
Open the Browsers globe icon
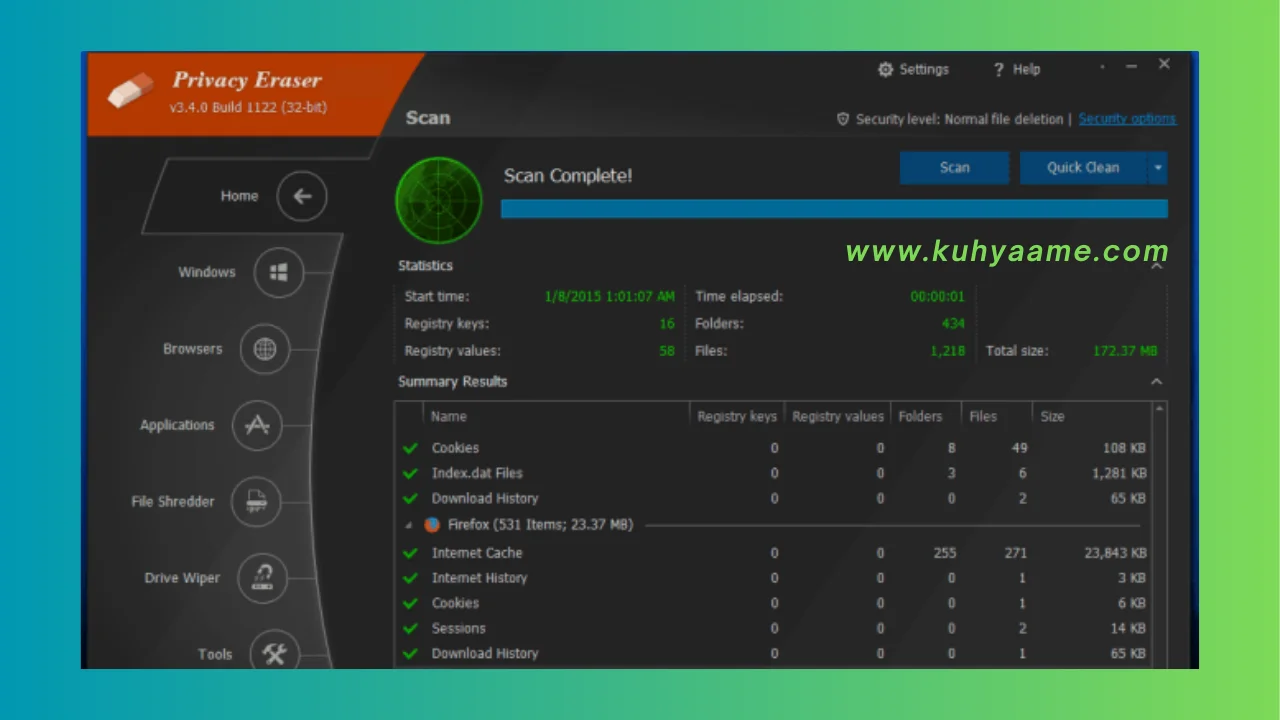(x=265, y=349)
